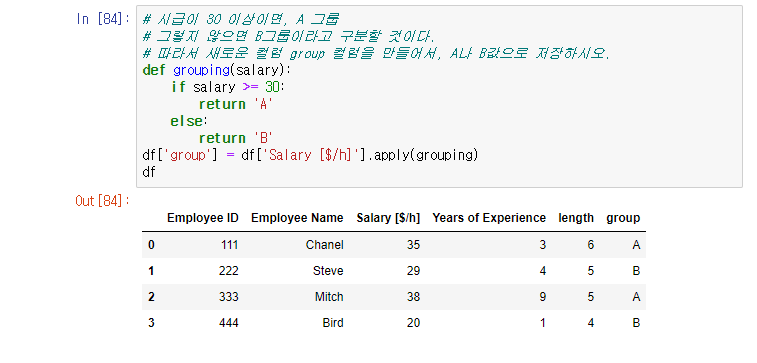
Task: Click the Salary [$/h] column header
Action: (x=388, y=218)
